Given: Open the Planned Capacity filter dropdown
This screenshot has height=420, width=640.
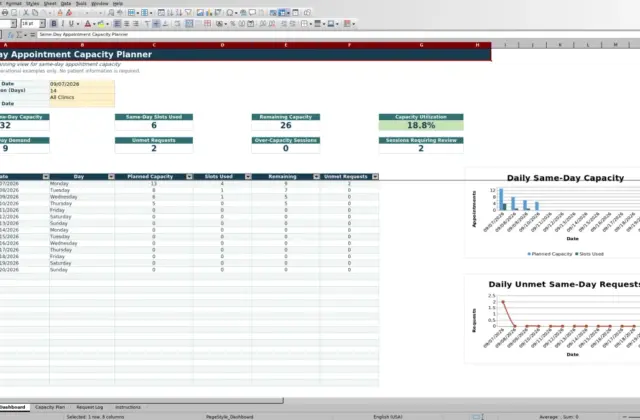Looking at the screenshot, I should (x=189, y=177).
